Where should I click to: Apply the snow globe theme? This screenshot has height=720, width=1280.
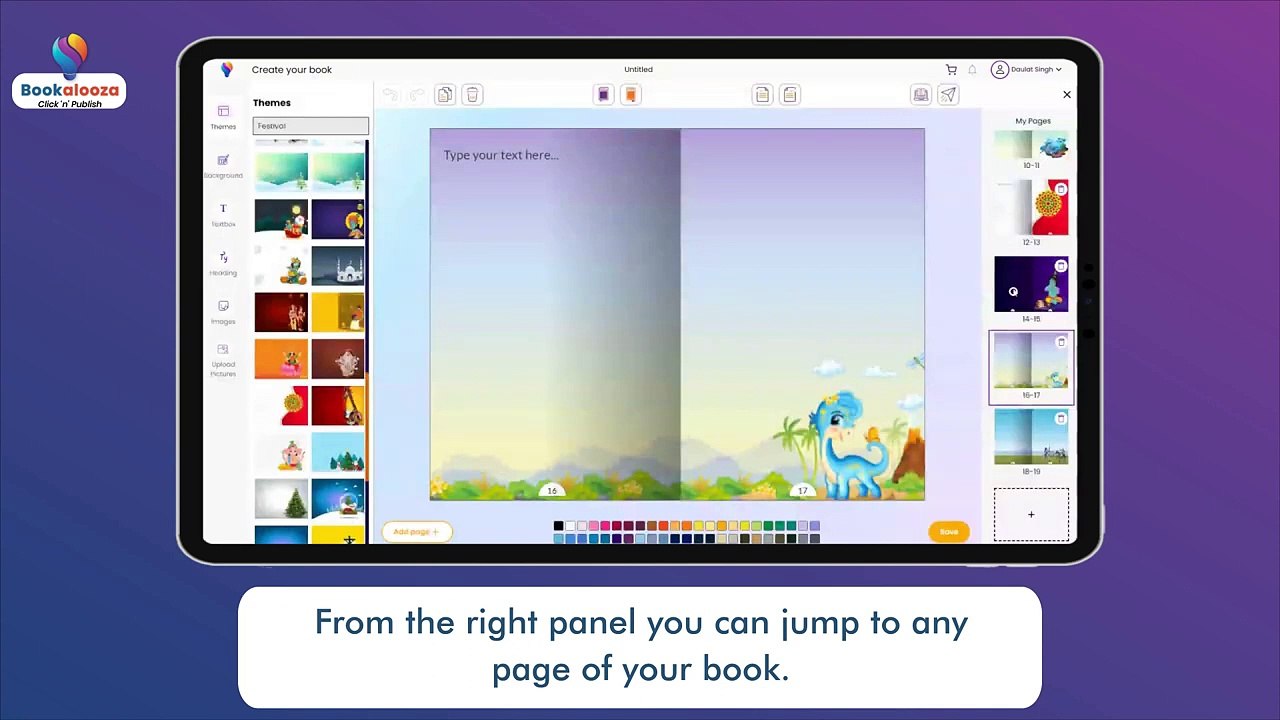coord(337,499)
